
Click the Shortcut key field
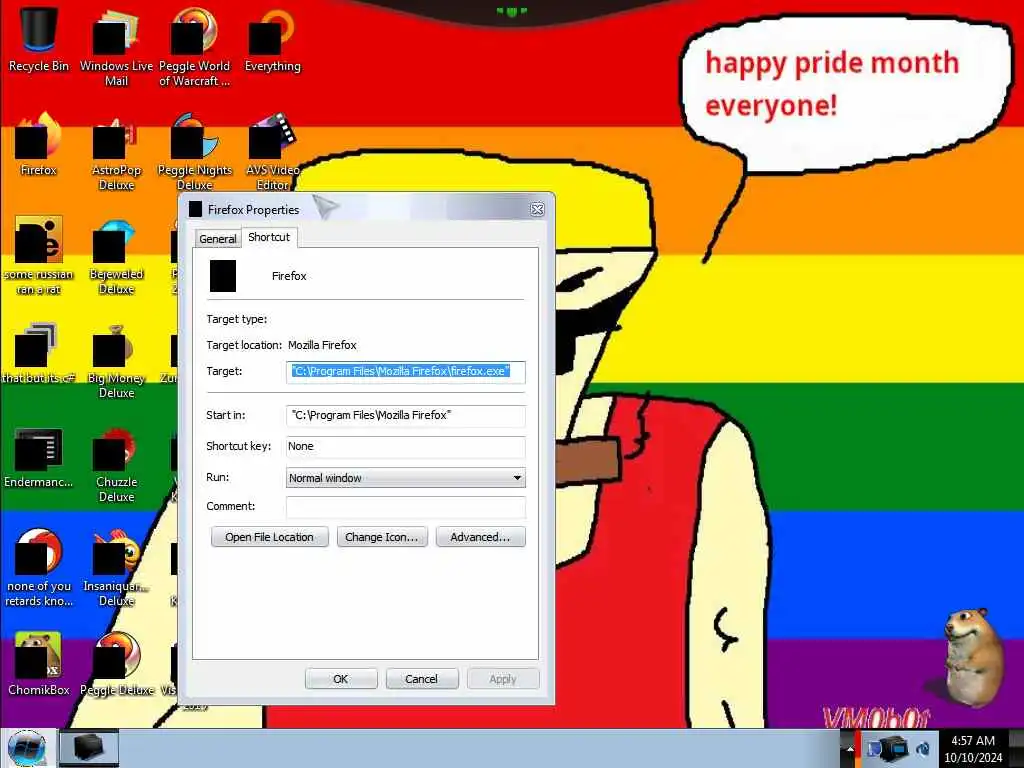click(x=406, y=447)
